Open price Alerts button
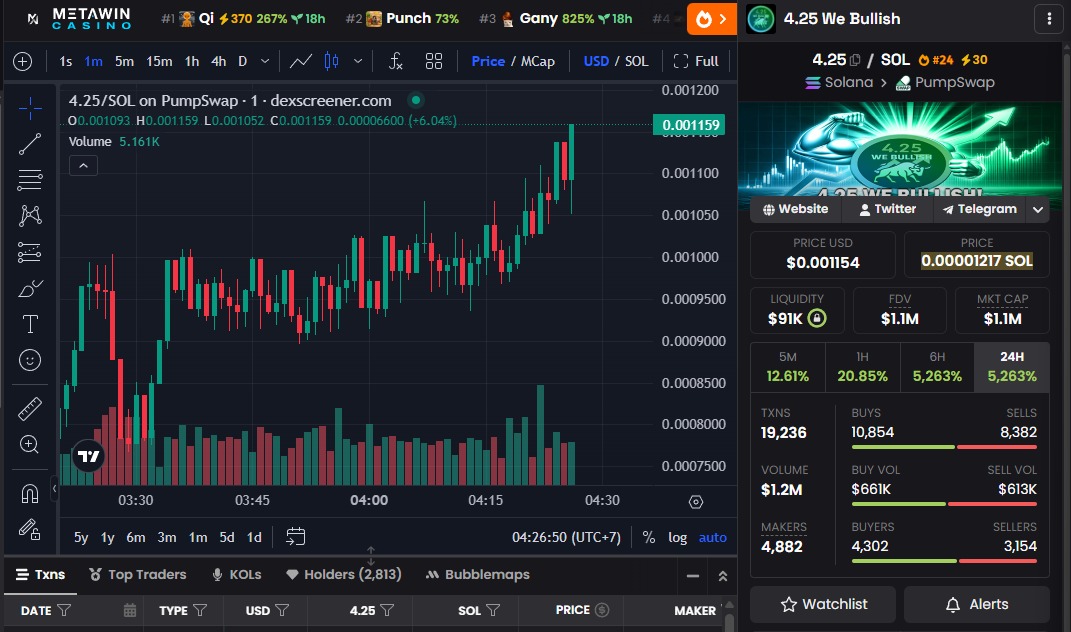Image resolution: width=1071 pixels, height=632 pixels. click(977, 604)
